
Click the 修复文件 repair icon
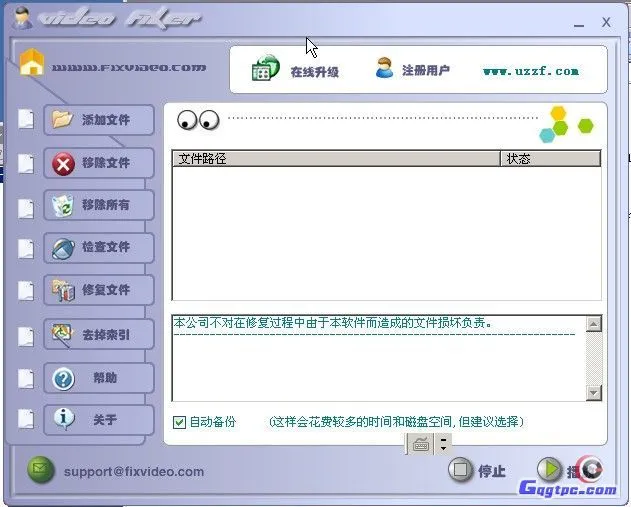pos(63,290)
